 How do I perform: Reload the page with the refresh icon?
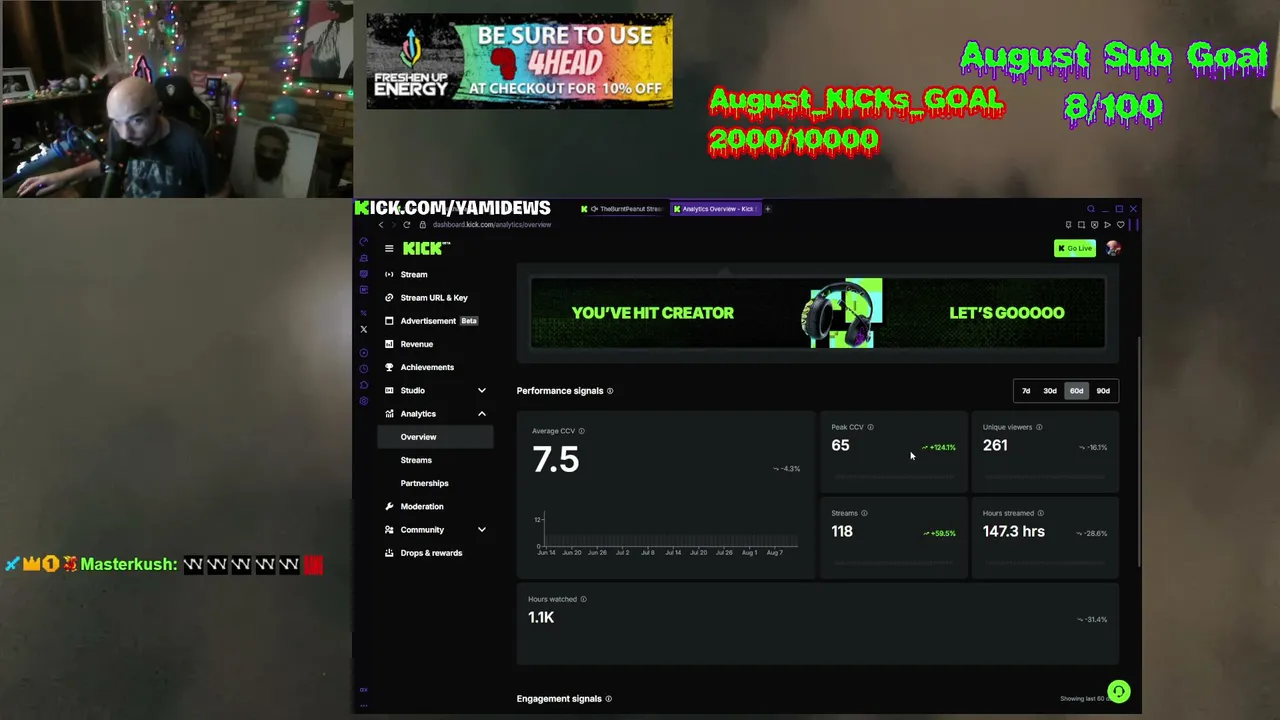(406, 225)
